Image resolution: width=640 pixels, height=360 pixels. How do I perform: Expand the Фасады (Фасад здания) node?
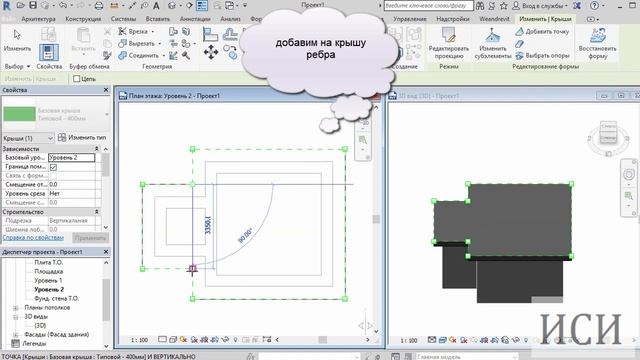click(x=16, y=335)
